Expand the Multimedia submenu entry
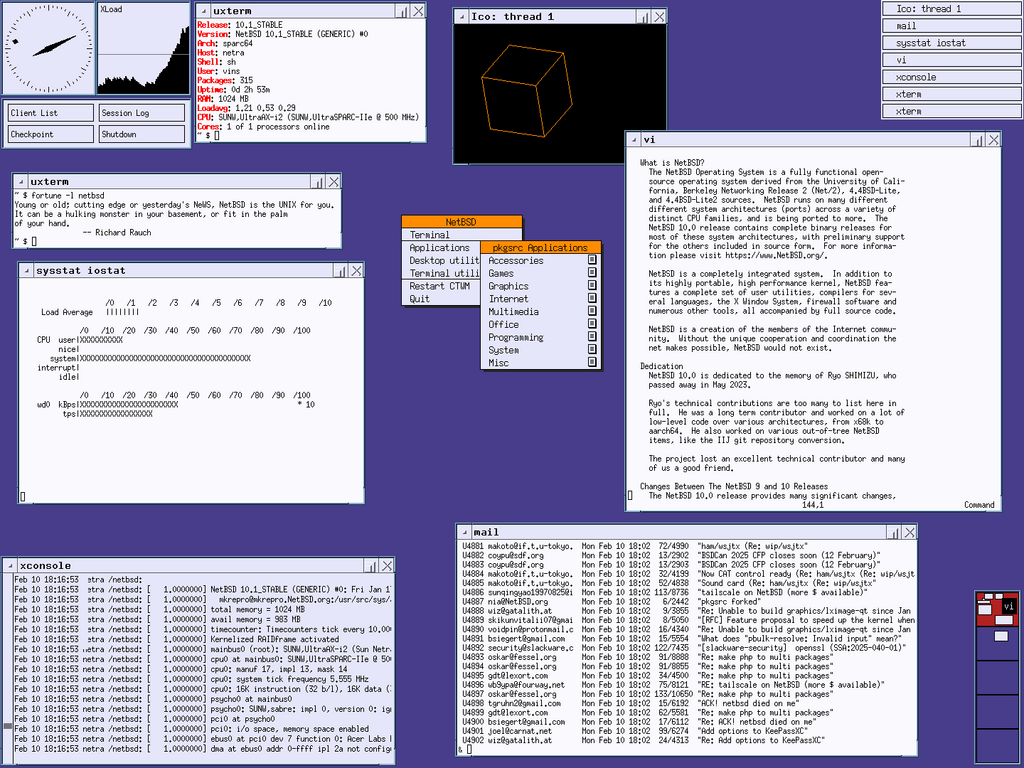The width and height of the screenshot is (1024, 768). [x=541, y=312]
